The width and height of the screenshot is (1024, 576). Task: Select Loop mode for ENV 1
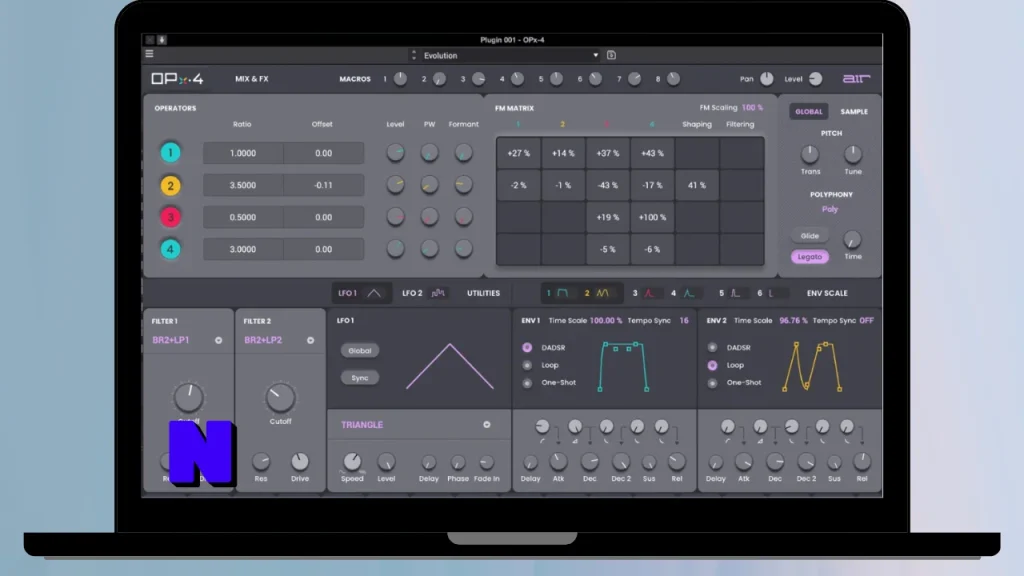coord(527,365)
